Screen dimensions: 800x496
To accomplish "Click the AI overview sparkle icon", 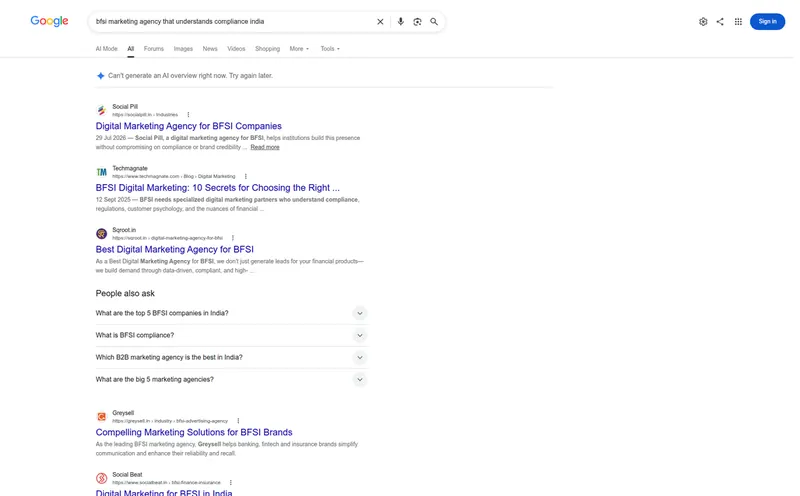I will (101, 76).
